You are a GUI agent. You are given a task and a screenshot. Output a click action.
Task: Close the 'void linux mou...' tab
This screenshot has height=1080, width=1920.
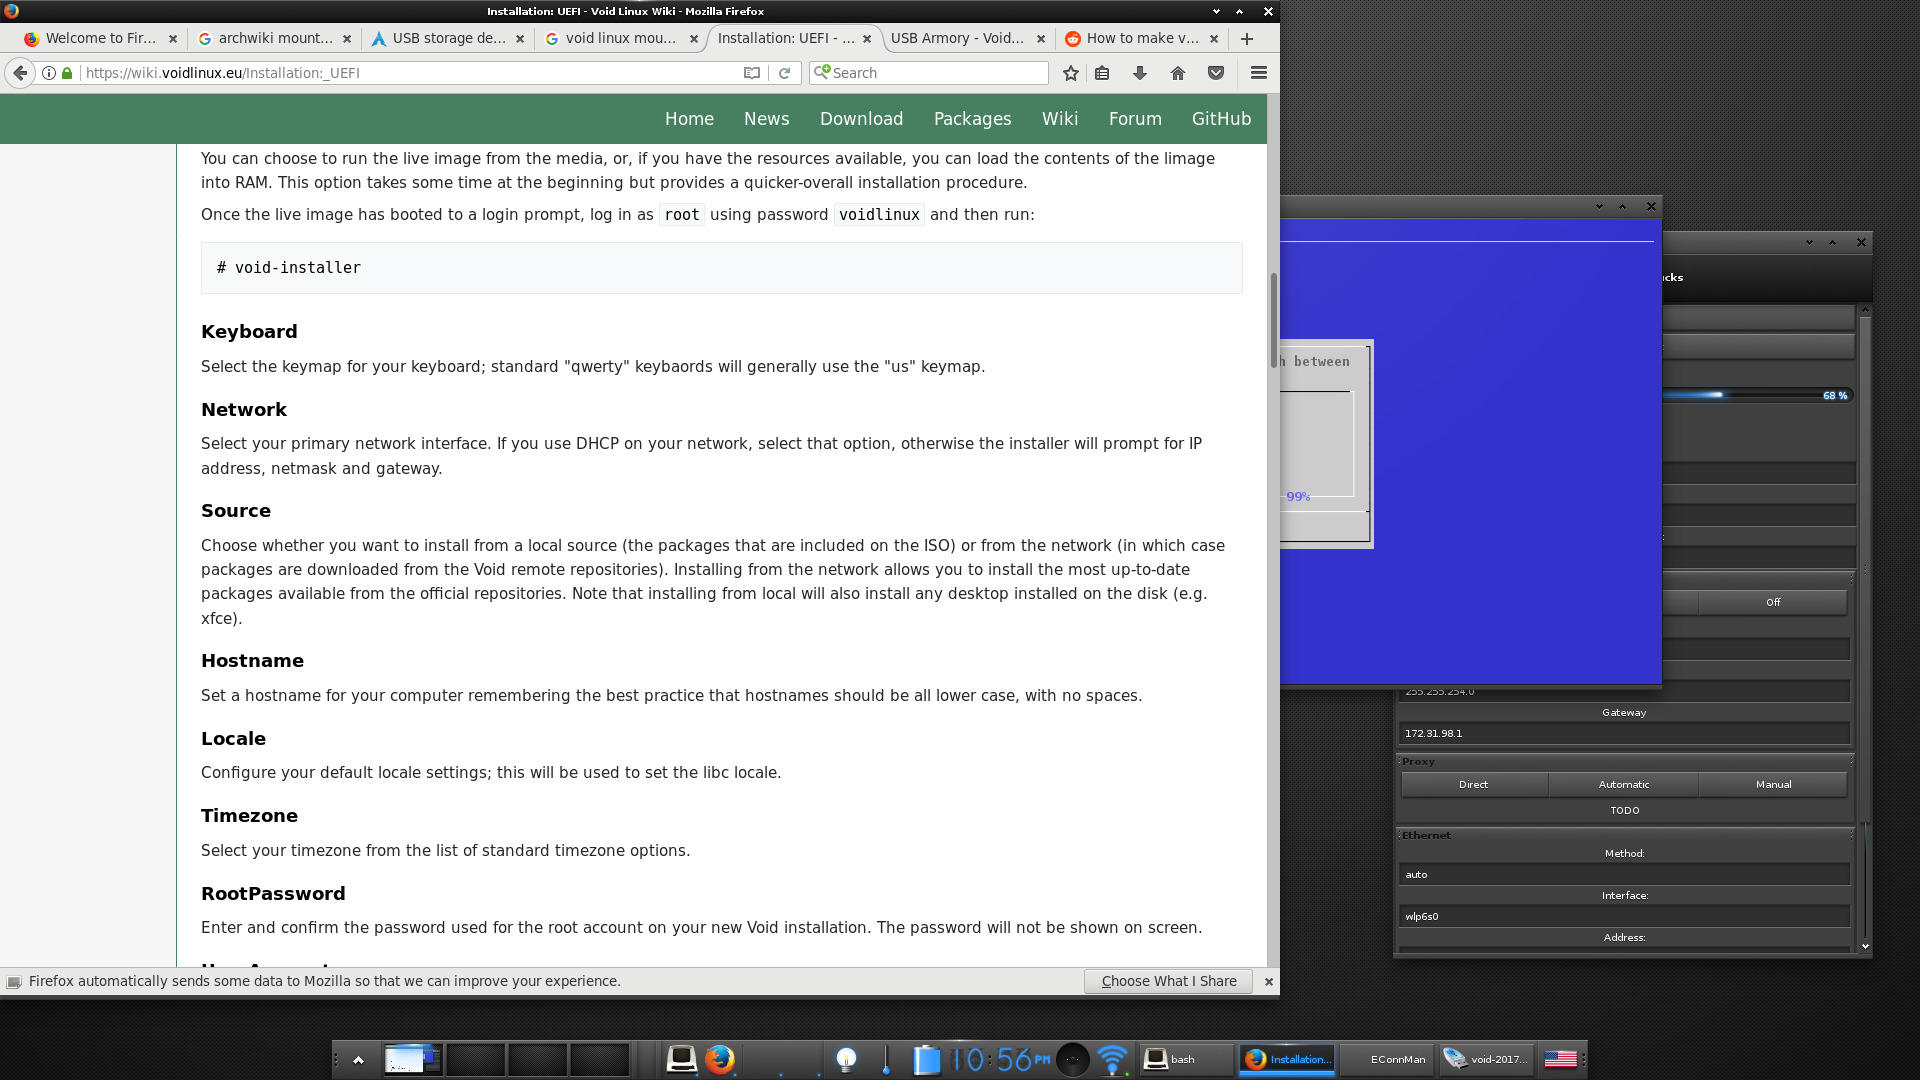694,39
